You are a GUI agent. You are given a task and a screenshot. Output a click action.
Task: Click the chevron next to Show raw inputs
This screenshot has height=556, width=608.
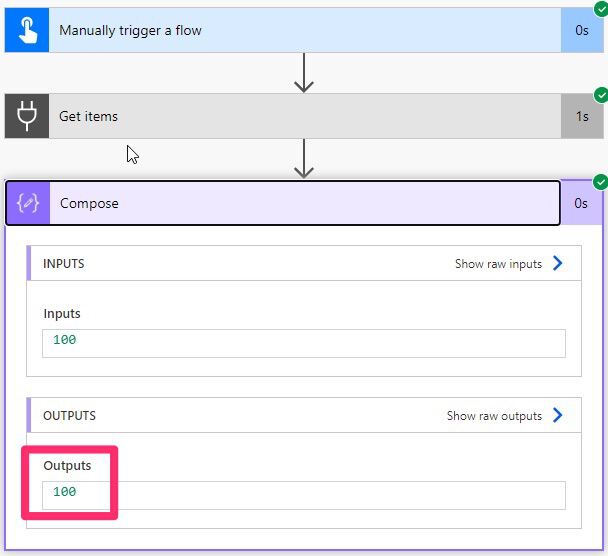click(558, 264)
